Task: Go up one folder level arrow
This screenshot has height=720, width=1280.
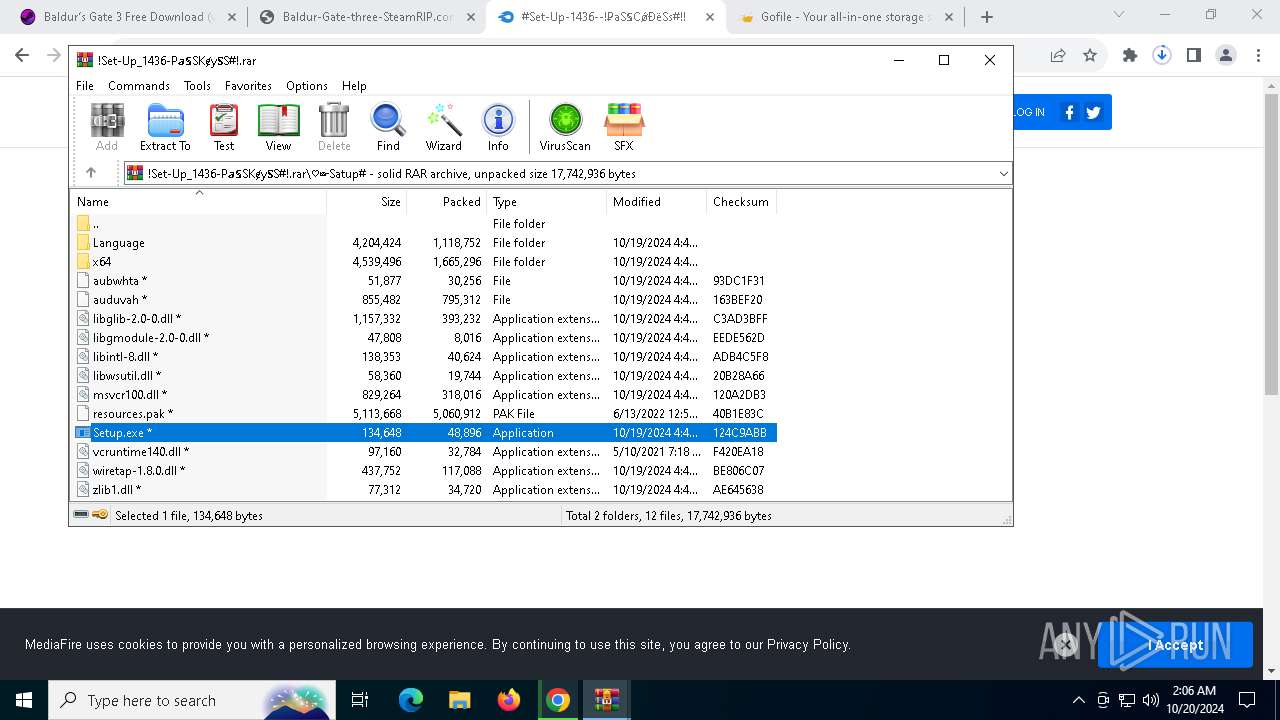Action: tap(91, 173)
